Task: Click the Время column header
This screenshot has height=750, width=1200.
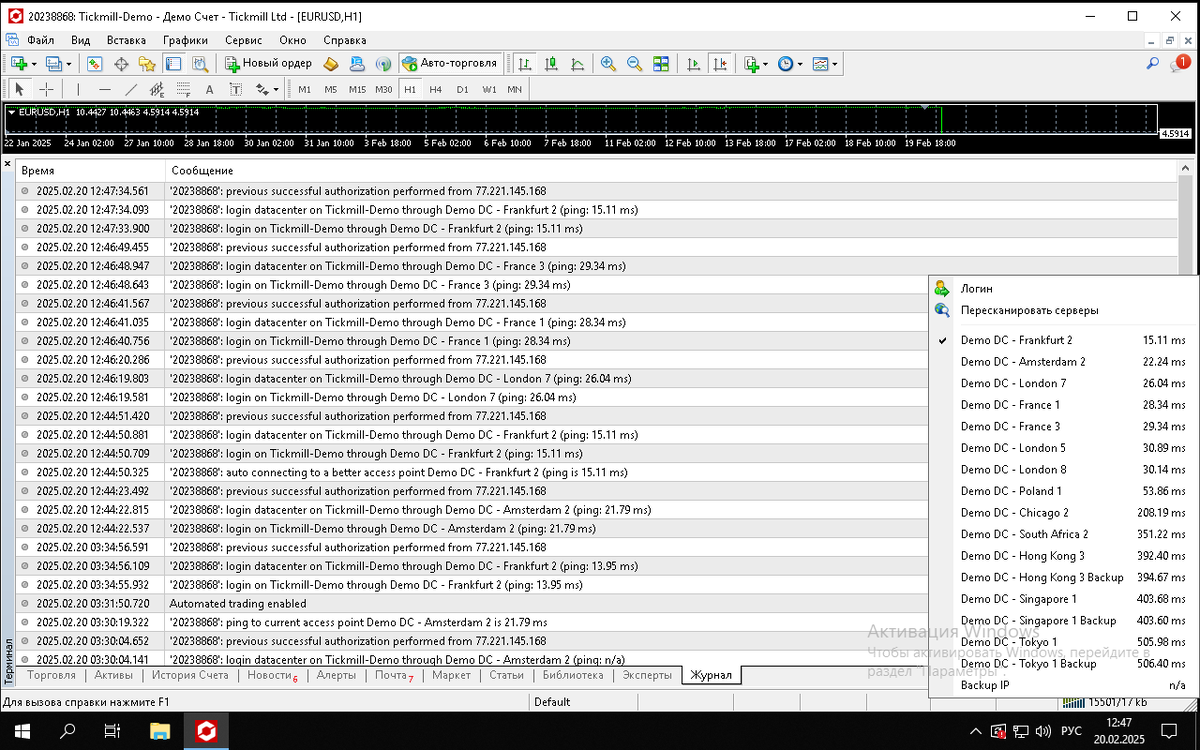Action: pos(90,171)
